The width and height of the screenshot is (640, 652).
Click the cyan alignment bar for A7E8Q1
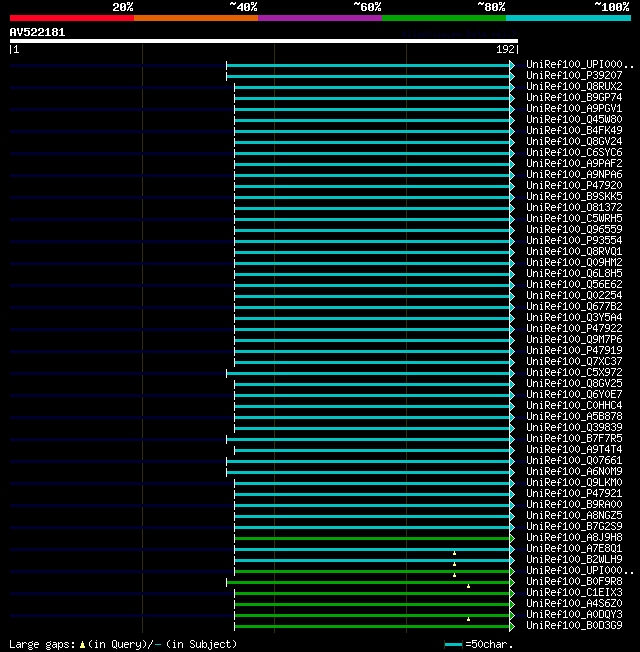tap(372, 549)
